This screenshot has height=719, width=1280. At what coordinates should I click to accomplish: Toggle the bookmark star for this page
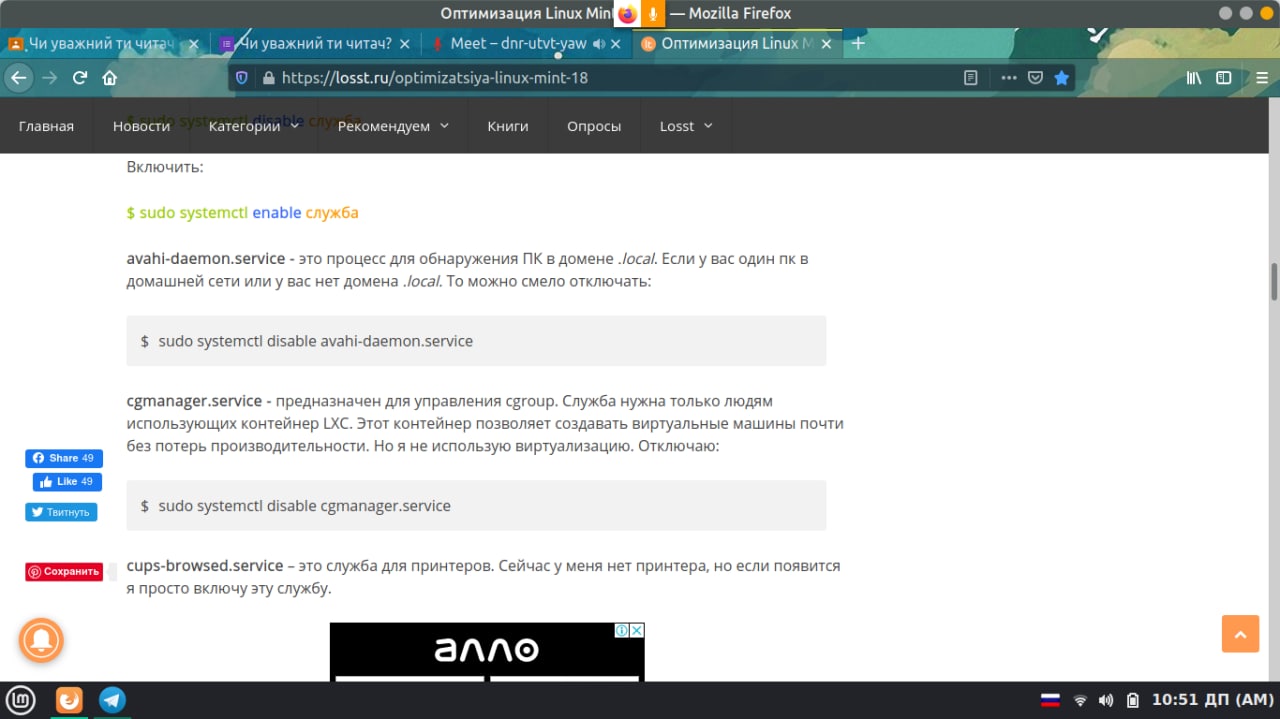point(1062,77)
